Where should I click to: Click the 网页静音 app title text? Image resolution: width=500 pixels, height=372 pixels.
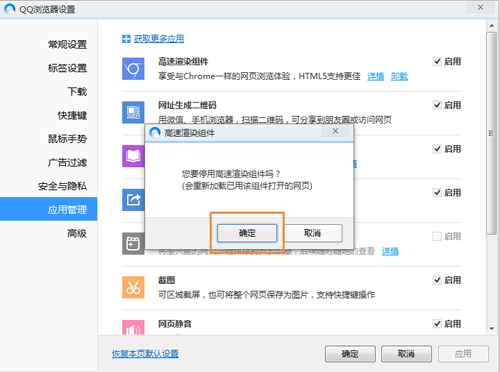[x=175, y=324]
